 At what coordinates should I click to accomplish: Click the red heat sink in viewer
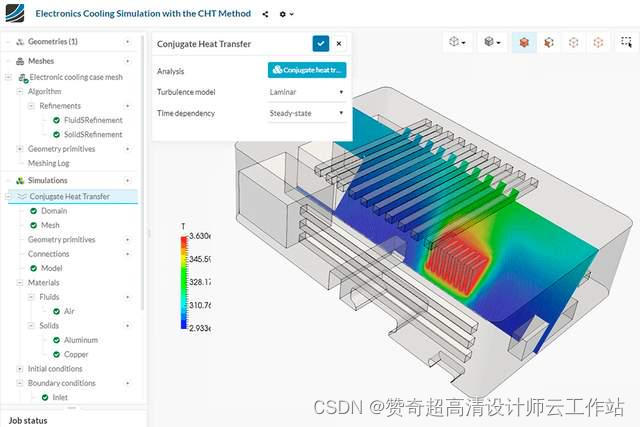click(x=457, y=265)
